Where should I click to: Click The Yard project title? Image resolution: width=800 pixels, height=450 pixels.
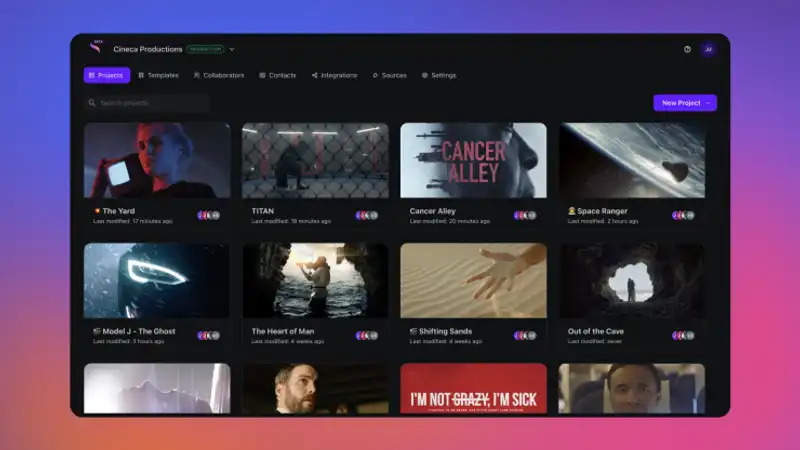(118, 211)
